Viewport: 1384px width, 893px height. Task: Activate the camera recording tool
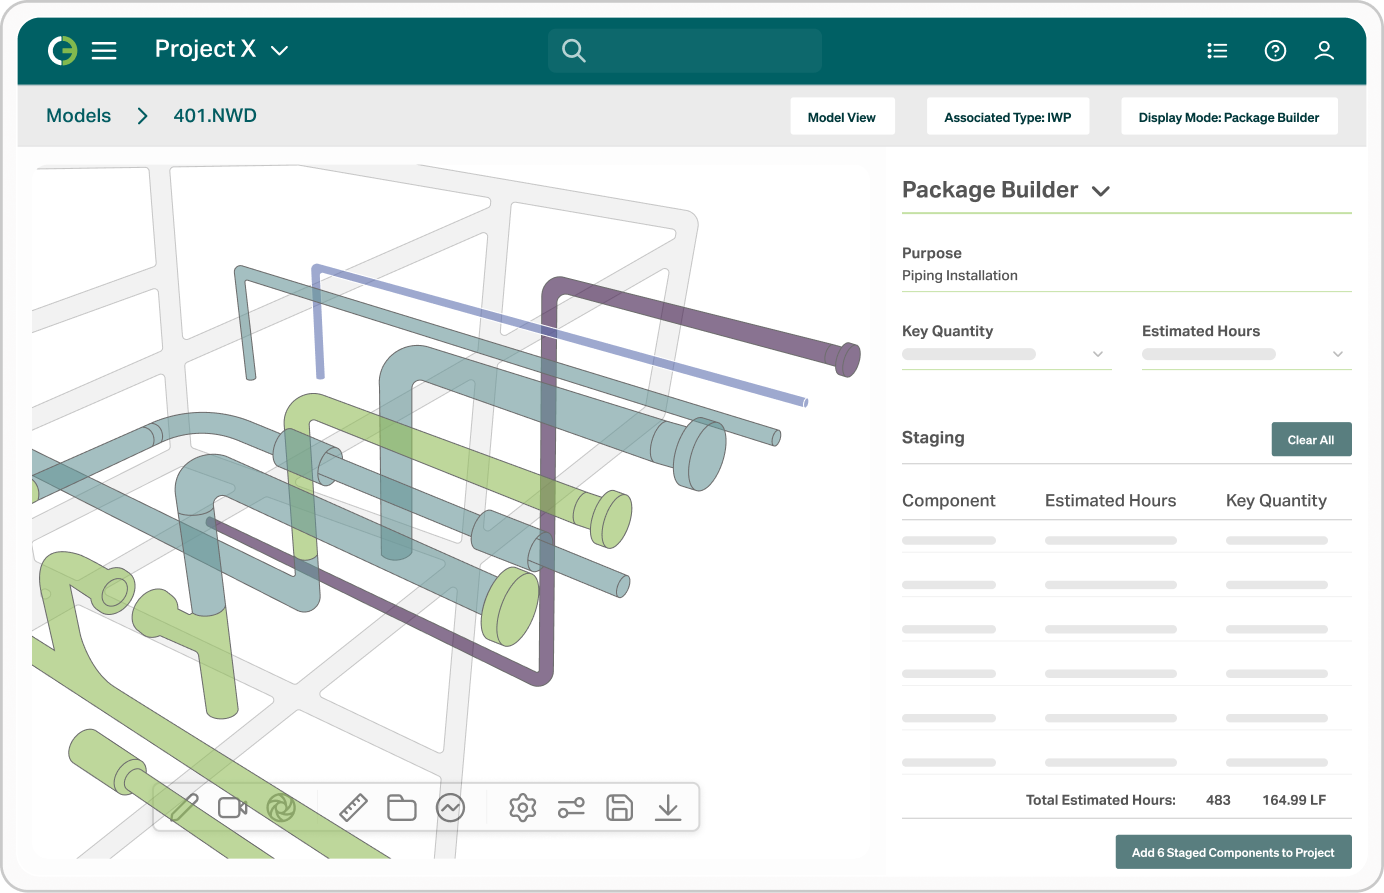coord(232,807)
